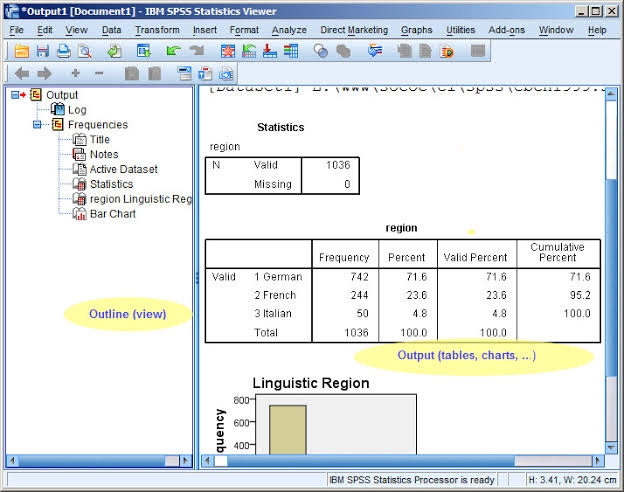The image size is (624, 492).
Task: Click the grey overlapping circles toolbar icon
Action: [343, 51]
